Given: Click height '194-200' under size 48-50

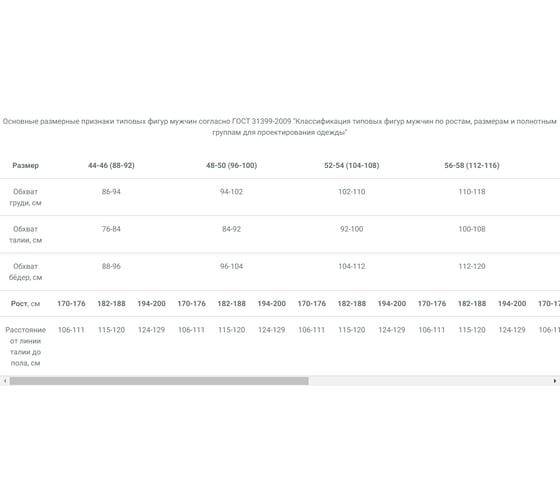Looking at the screenshot, I should point(271,304).
